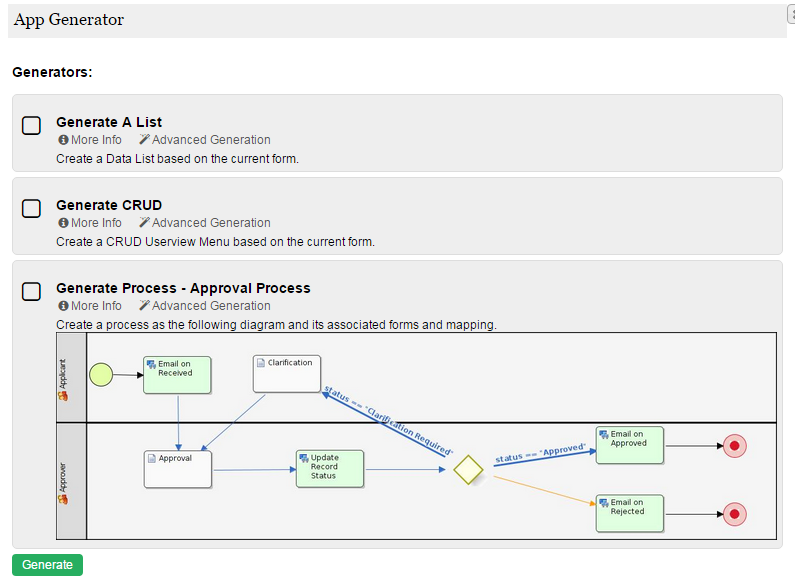
Task: Click the tool icon on Email on Approved
Action: tap(603, 434)
